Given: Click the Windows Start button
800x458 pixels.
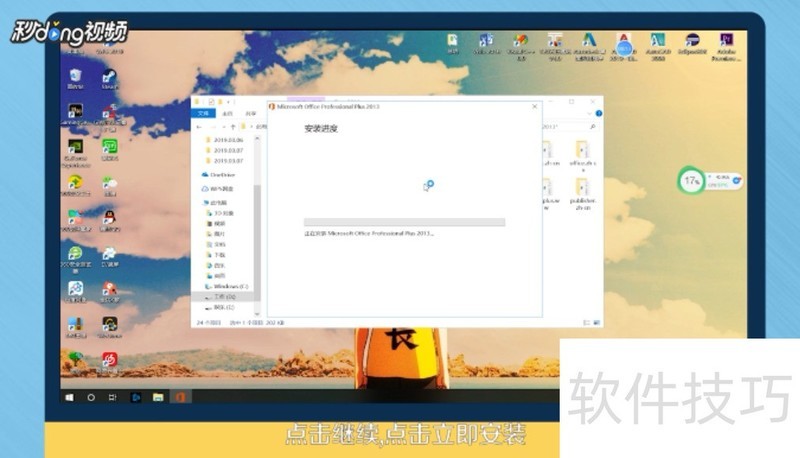Looking at the screenshot, I should point(69,397).
